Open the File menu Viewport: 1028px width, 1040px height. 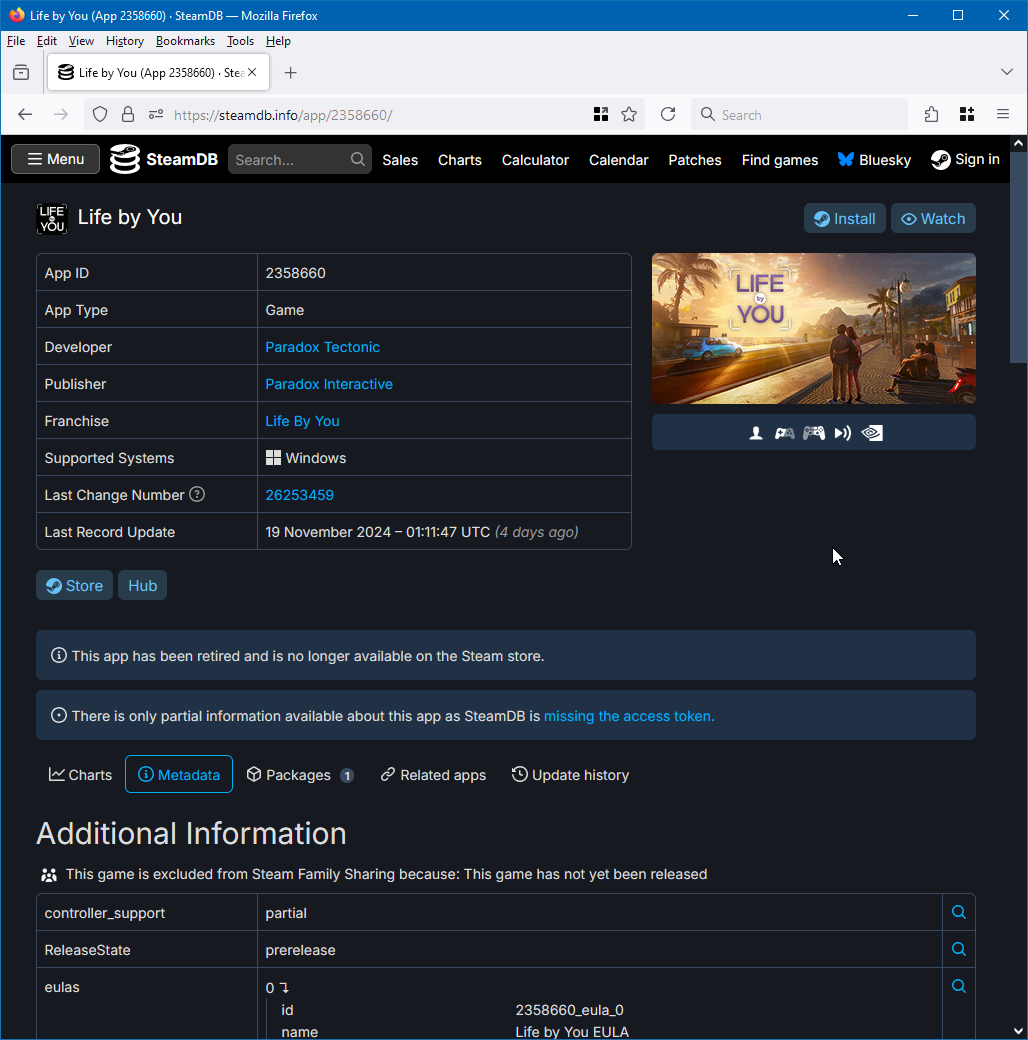click(16, 41)
